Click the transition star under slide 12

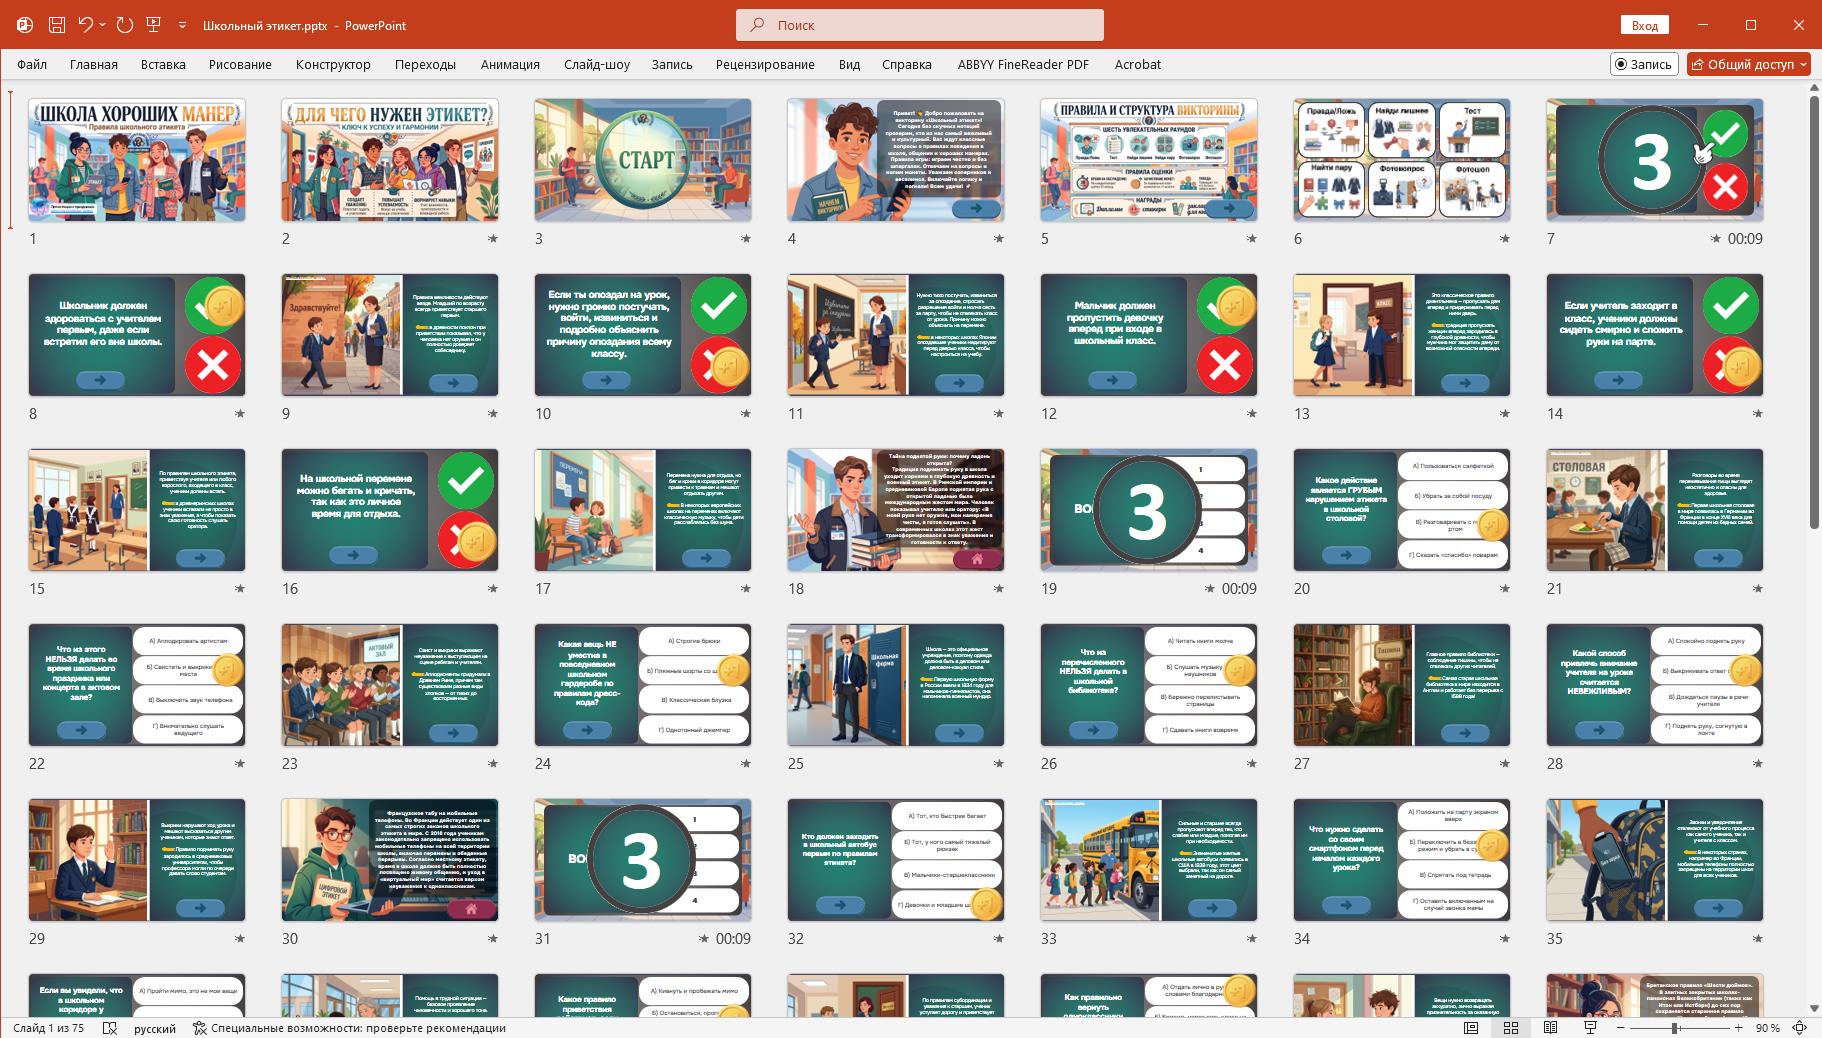point(1251,414)
